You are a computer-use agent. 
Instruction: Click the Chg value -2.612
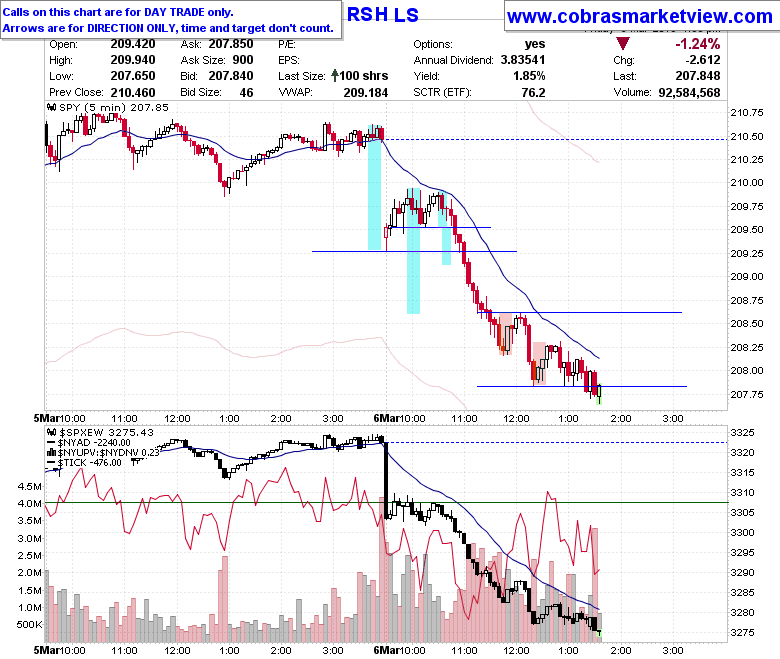click(x=702, y=60)
